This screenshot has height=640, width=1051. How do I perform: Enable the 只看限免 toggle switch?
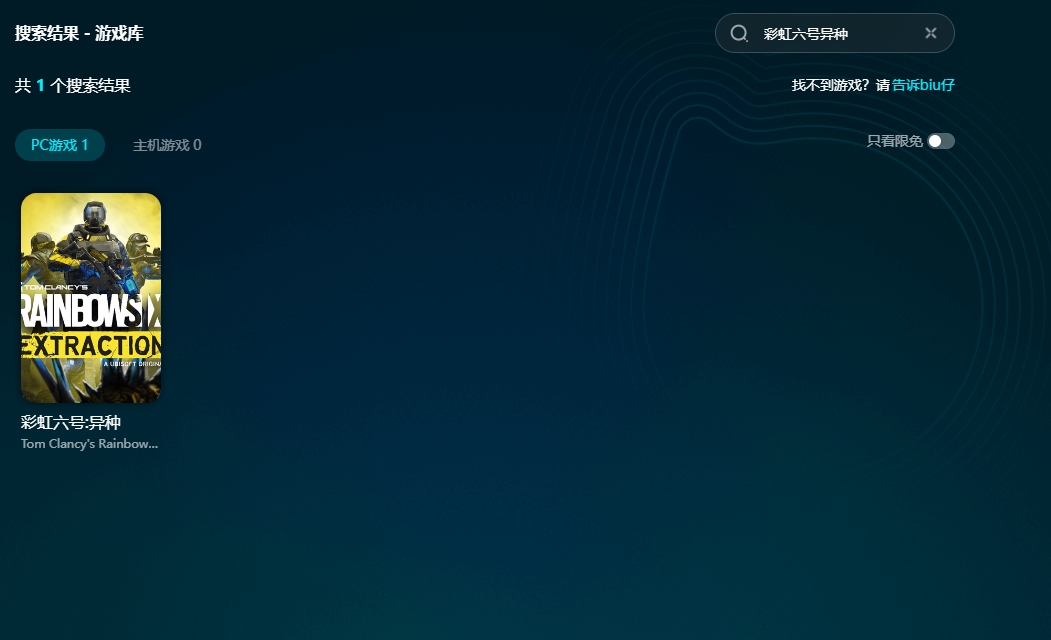[x=940, y=141]
